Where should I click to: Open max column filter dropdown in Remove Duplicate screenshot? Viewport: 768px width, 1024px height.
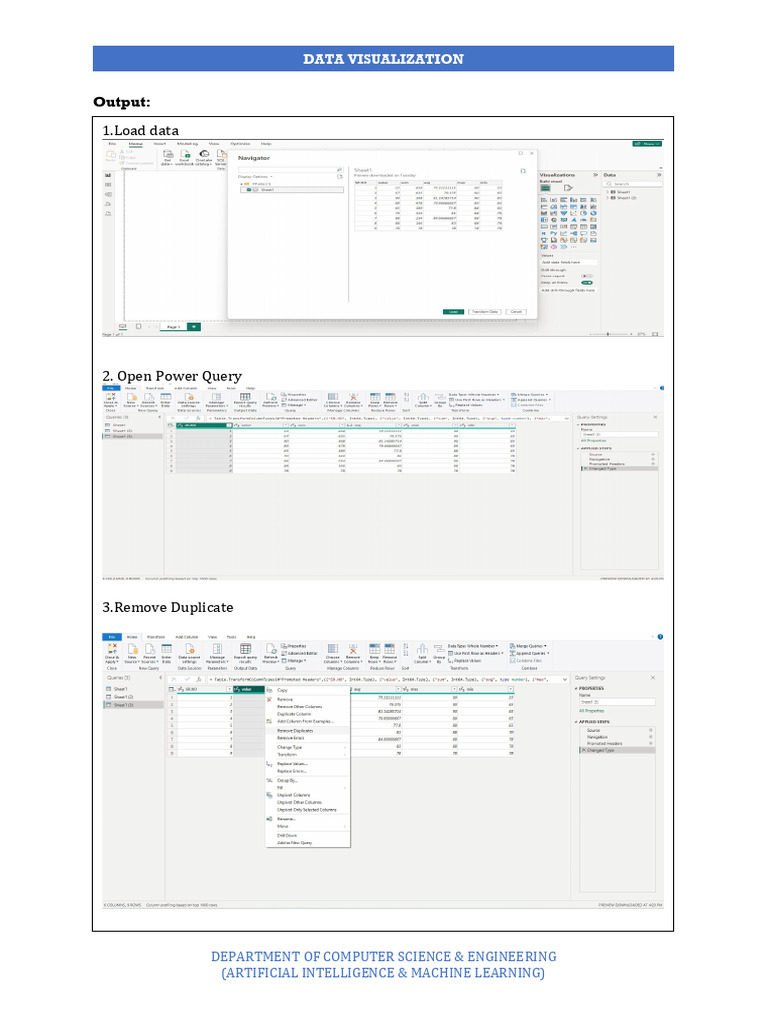point(454,689)
